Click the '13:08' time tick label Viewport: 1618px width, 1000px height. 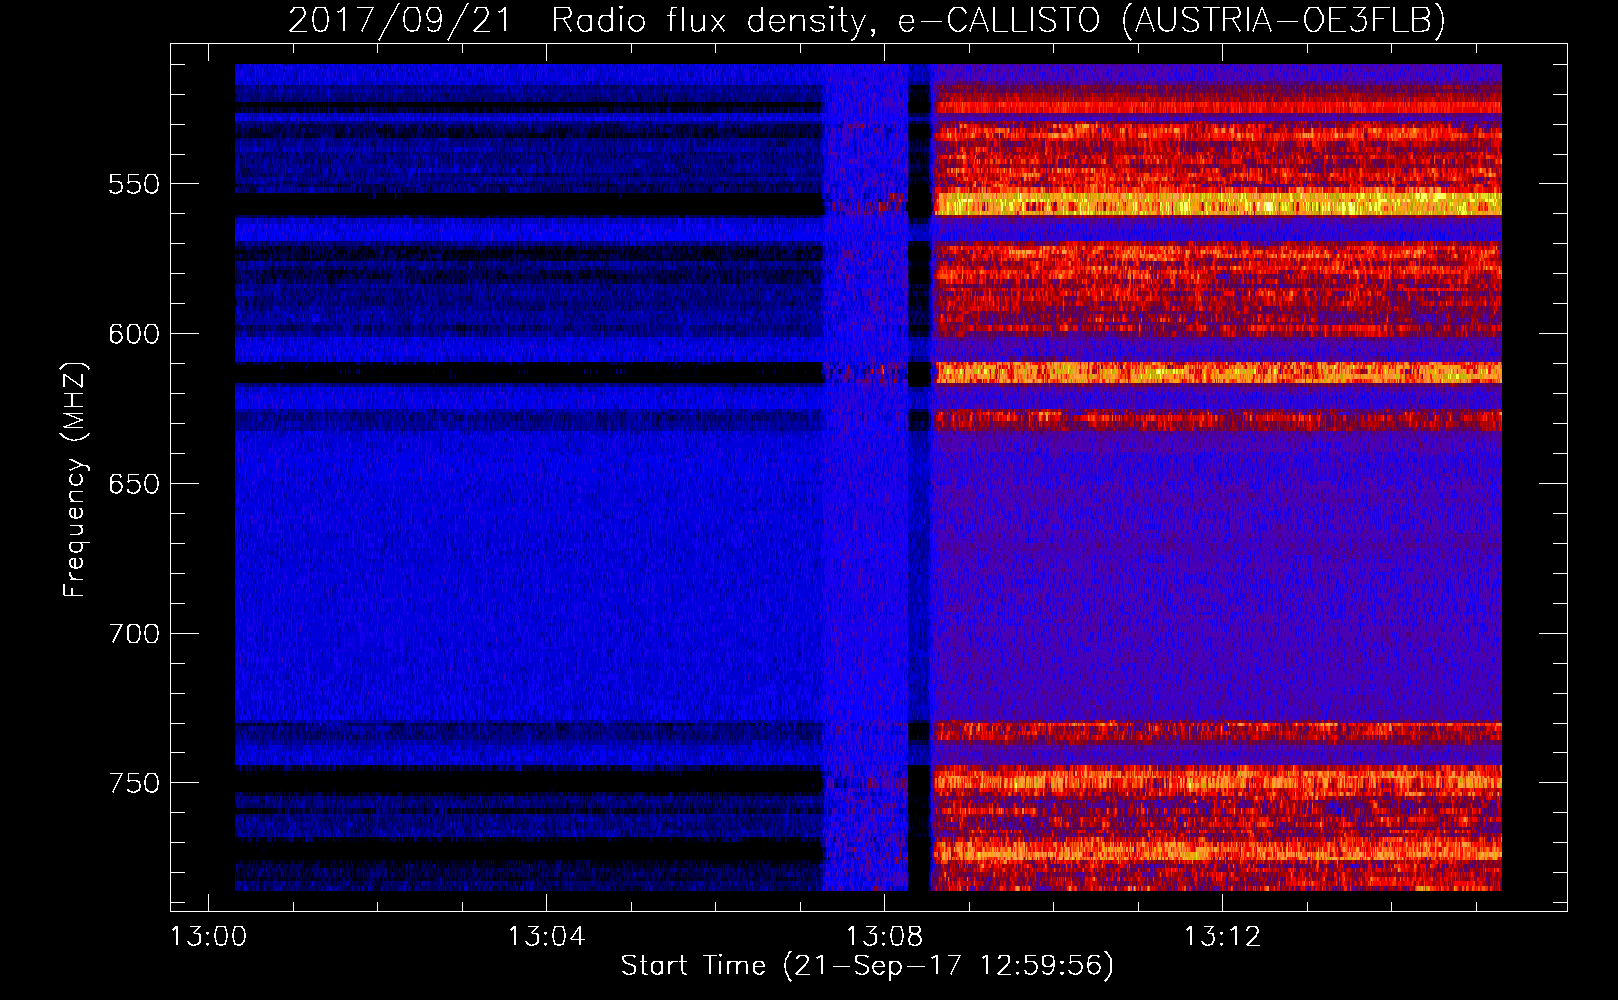[884, 937]
